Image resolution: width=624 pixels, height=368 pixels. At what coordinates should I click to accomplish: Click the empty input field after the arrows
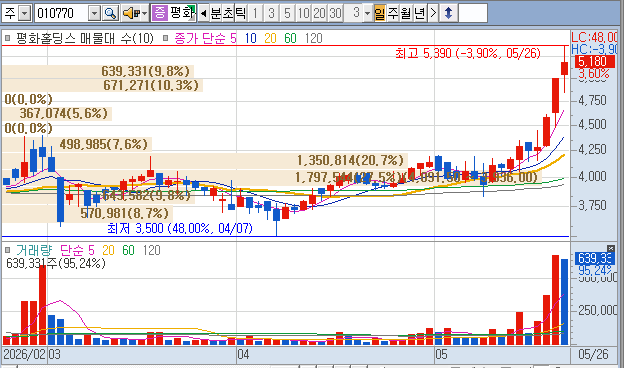pyautogui.click(x=473, y=13)
